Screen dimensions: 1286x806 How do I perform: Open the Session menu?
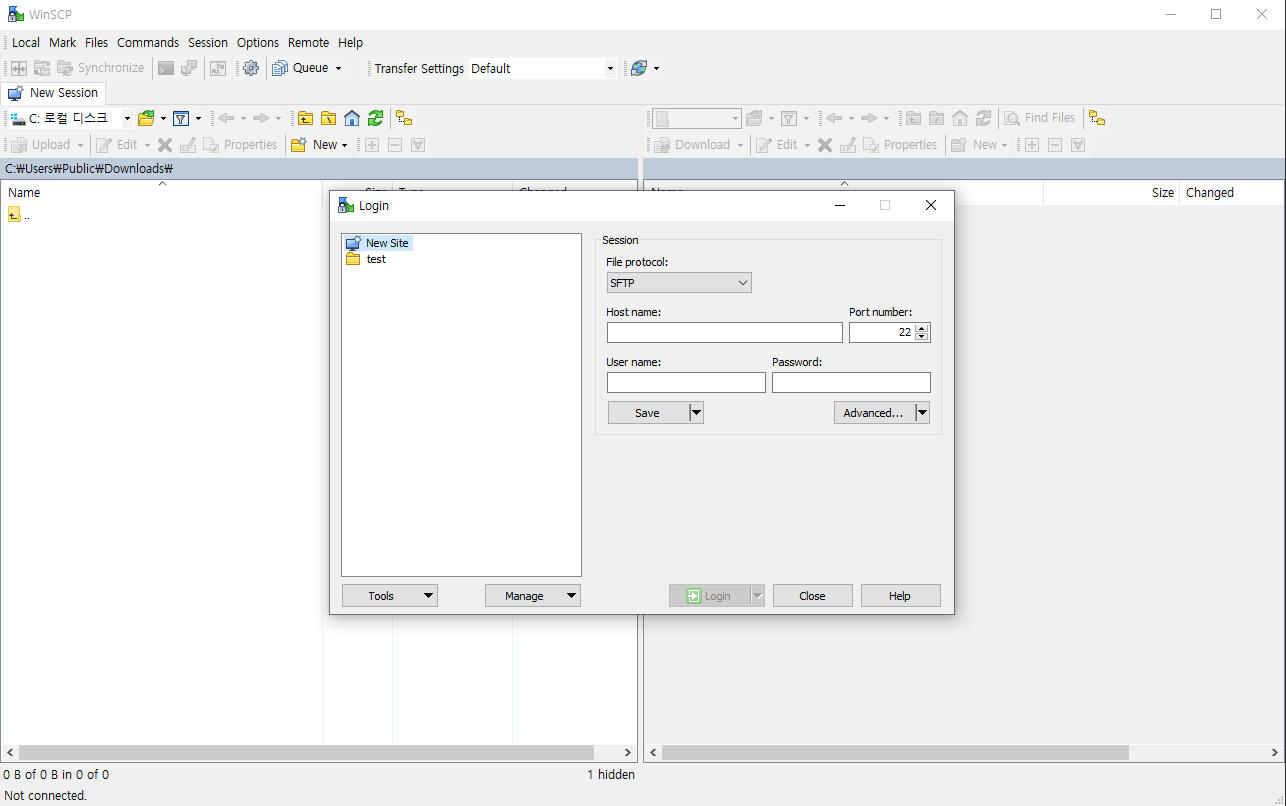coord(208,42)
